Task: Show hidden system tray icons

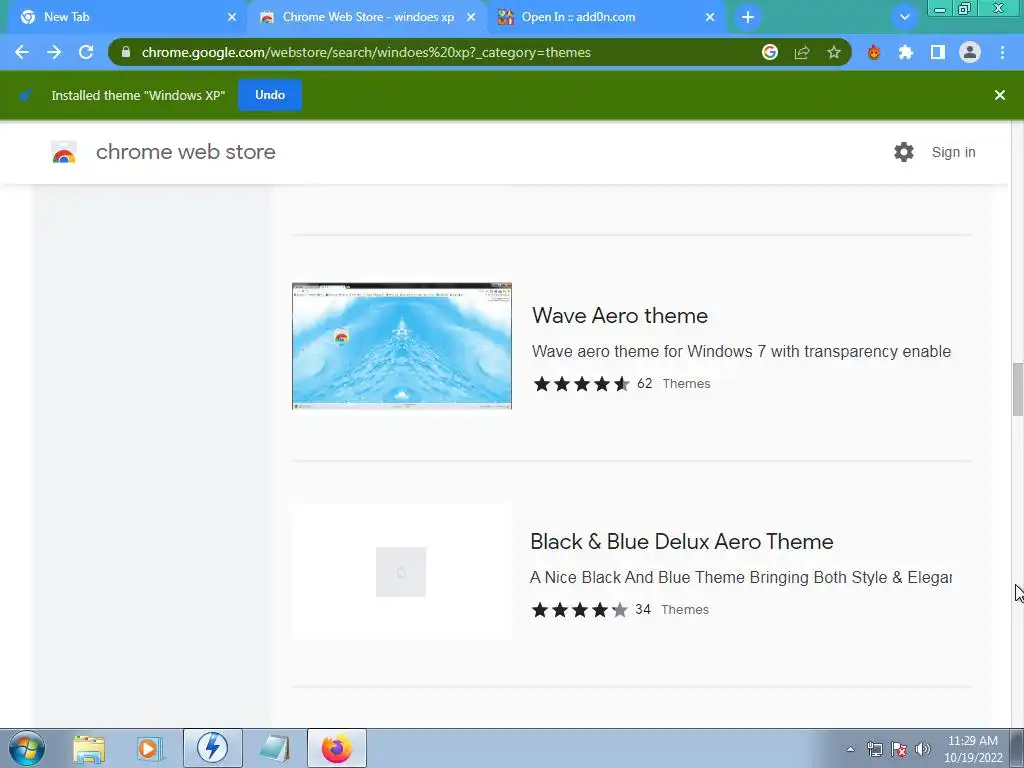Action: point(850,749)
